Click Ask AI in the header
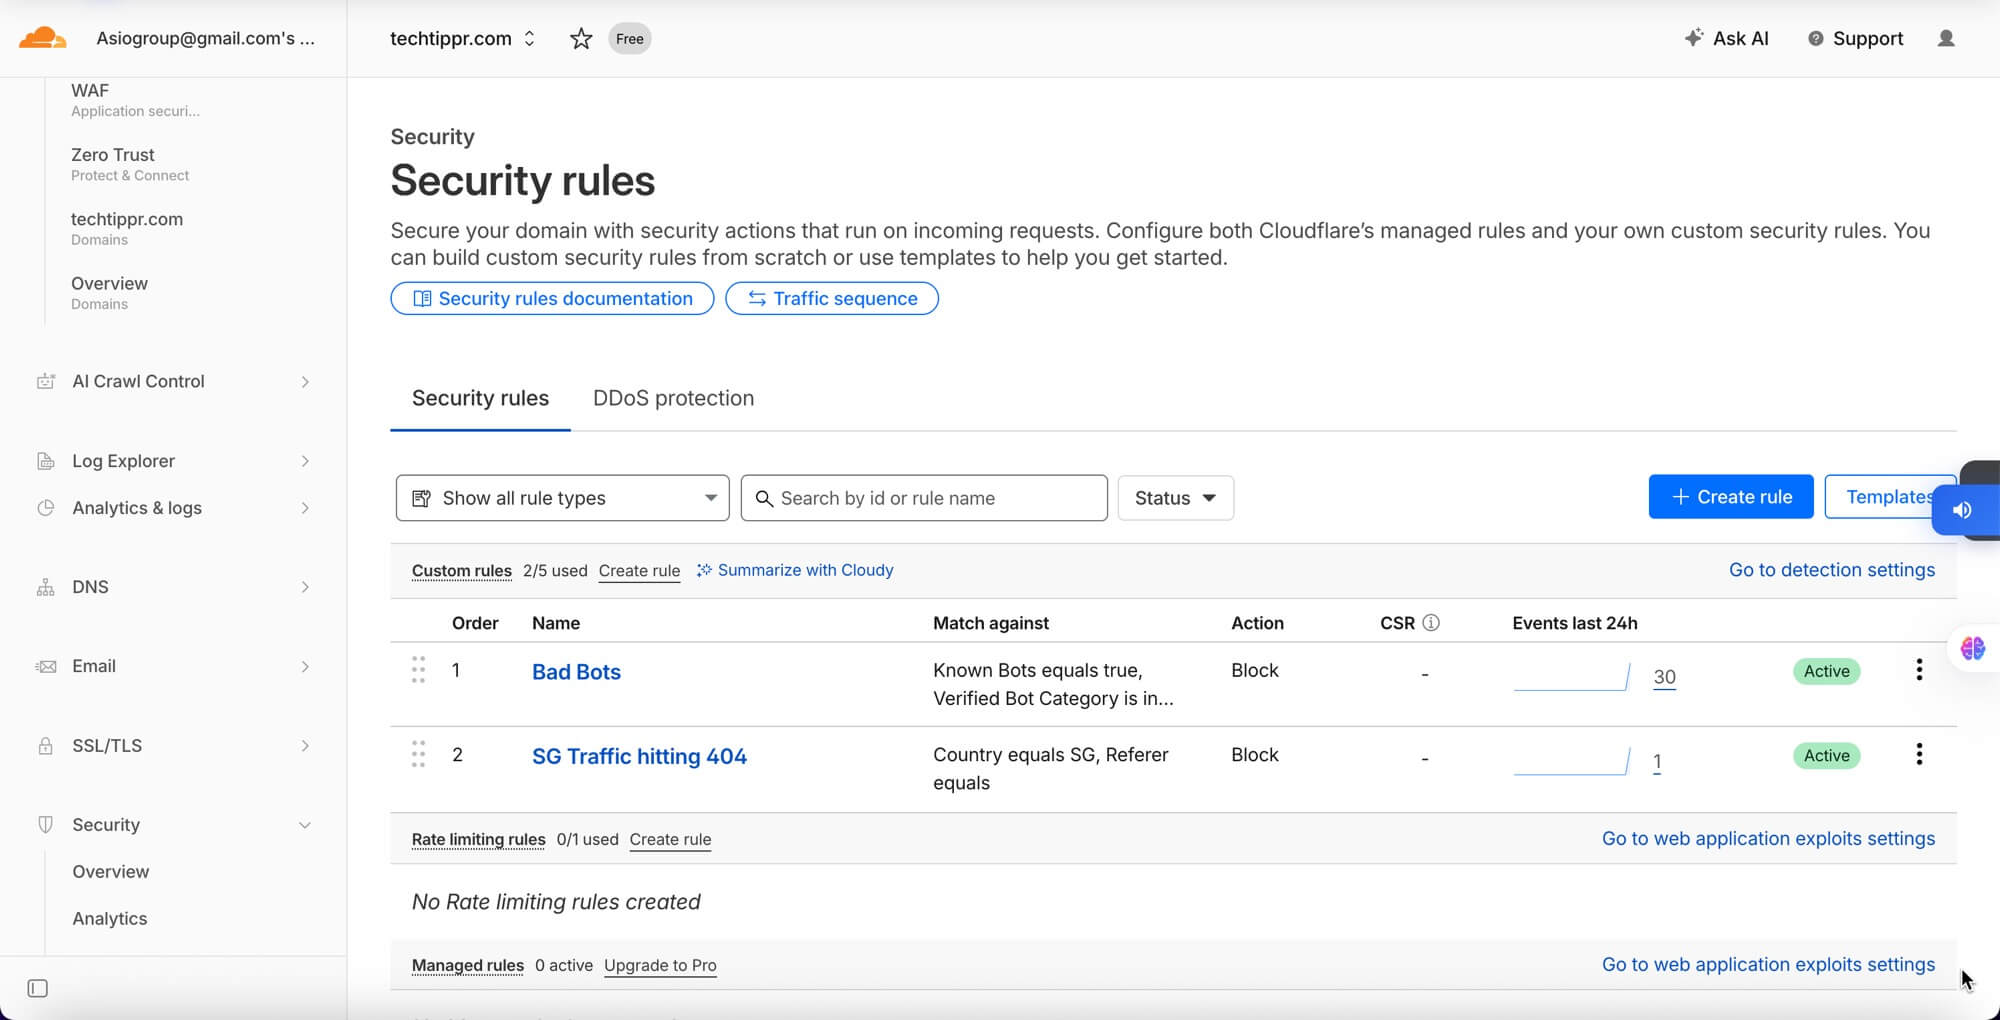Viewport: 2000px width, 1020px height. (1727, 39)
